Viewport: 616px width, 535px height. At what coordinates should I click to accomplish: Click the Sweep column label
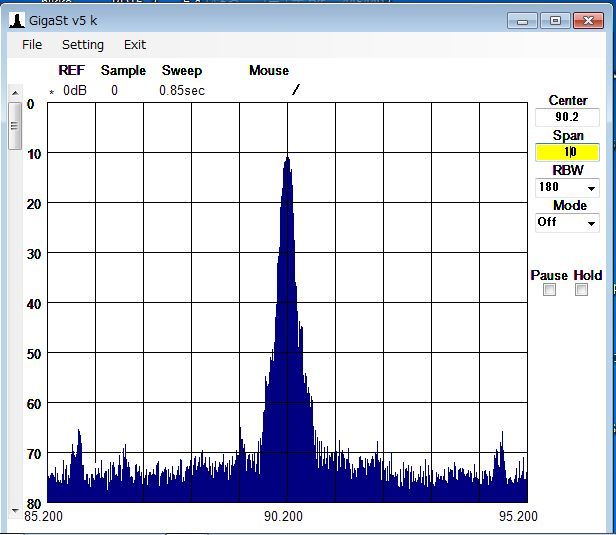click(x=182, y=70)
